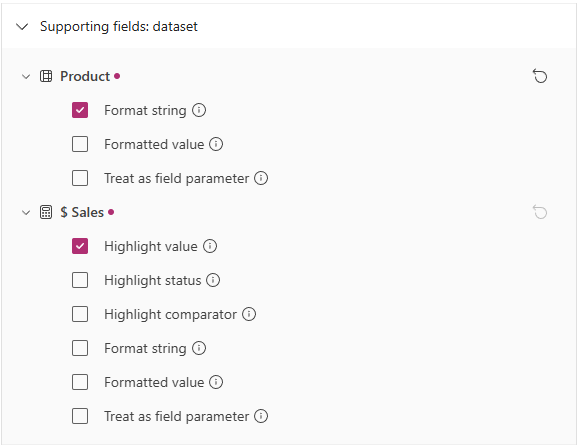Open info icon next to Highlight status

click(x=213, y=280)
